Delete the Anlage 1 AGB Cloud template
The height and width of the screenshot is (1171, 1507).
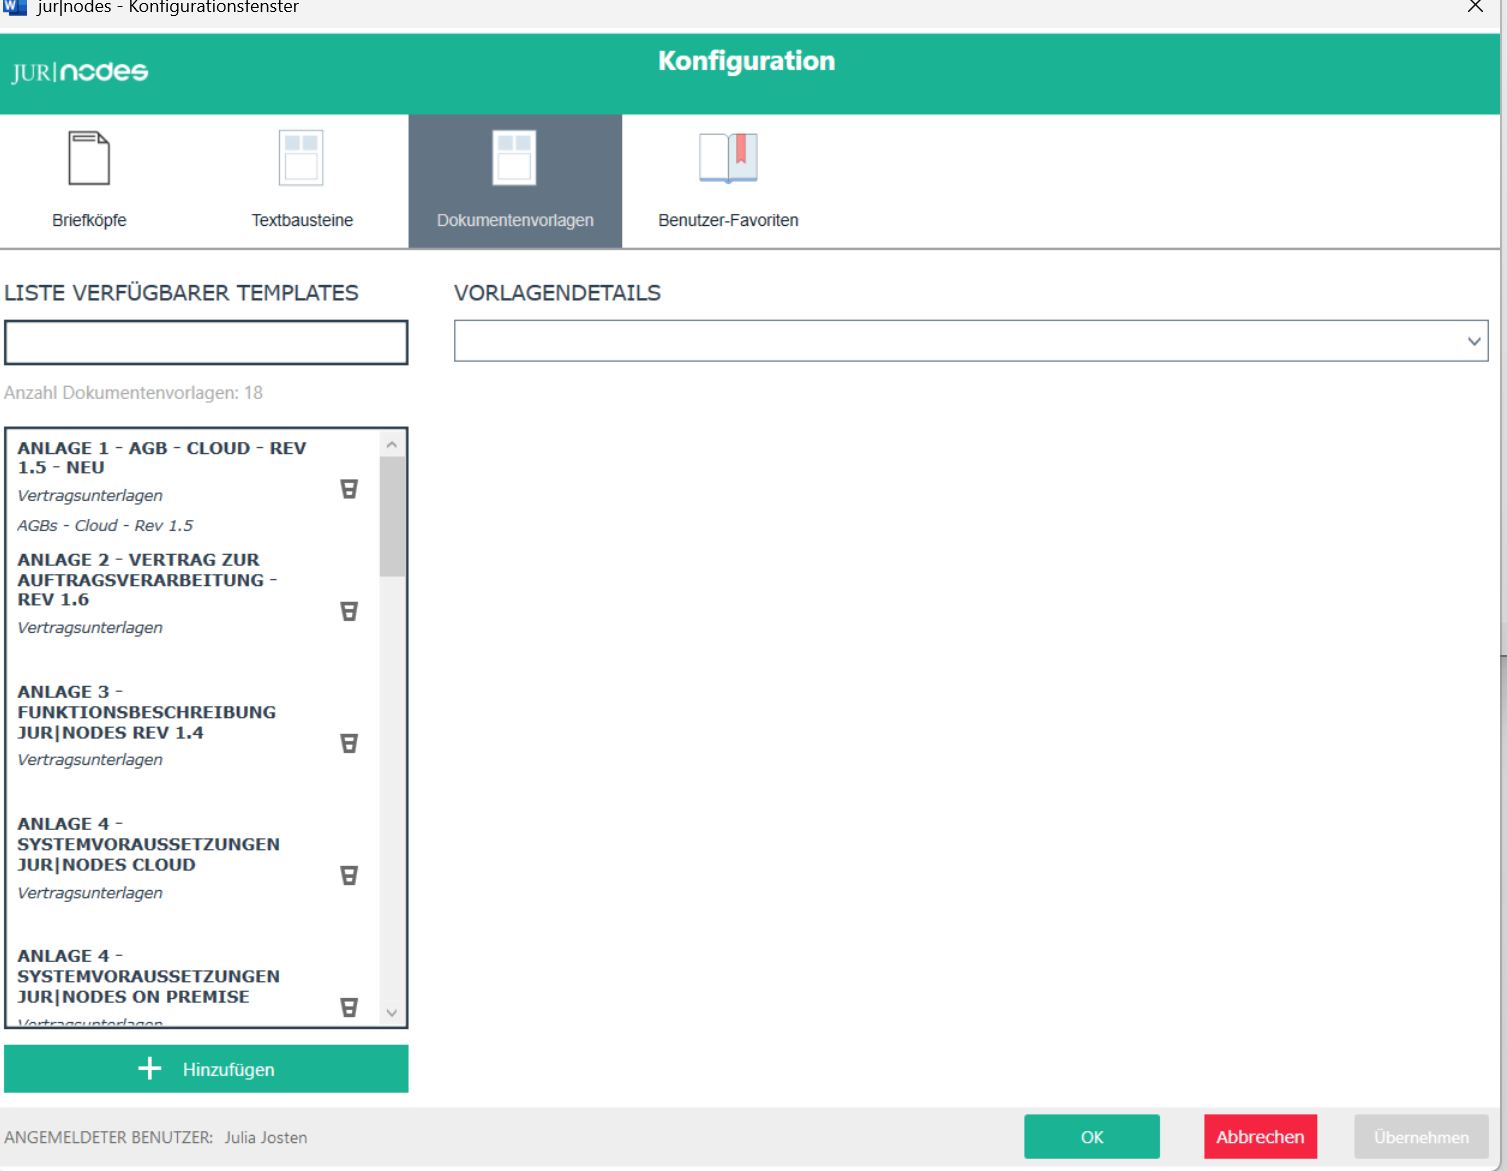point(349,489)
